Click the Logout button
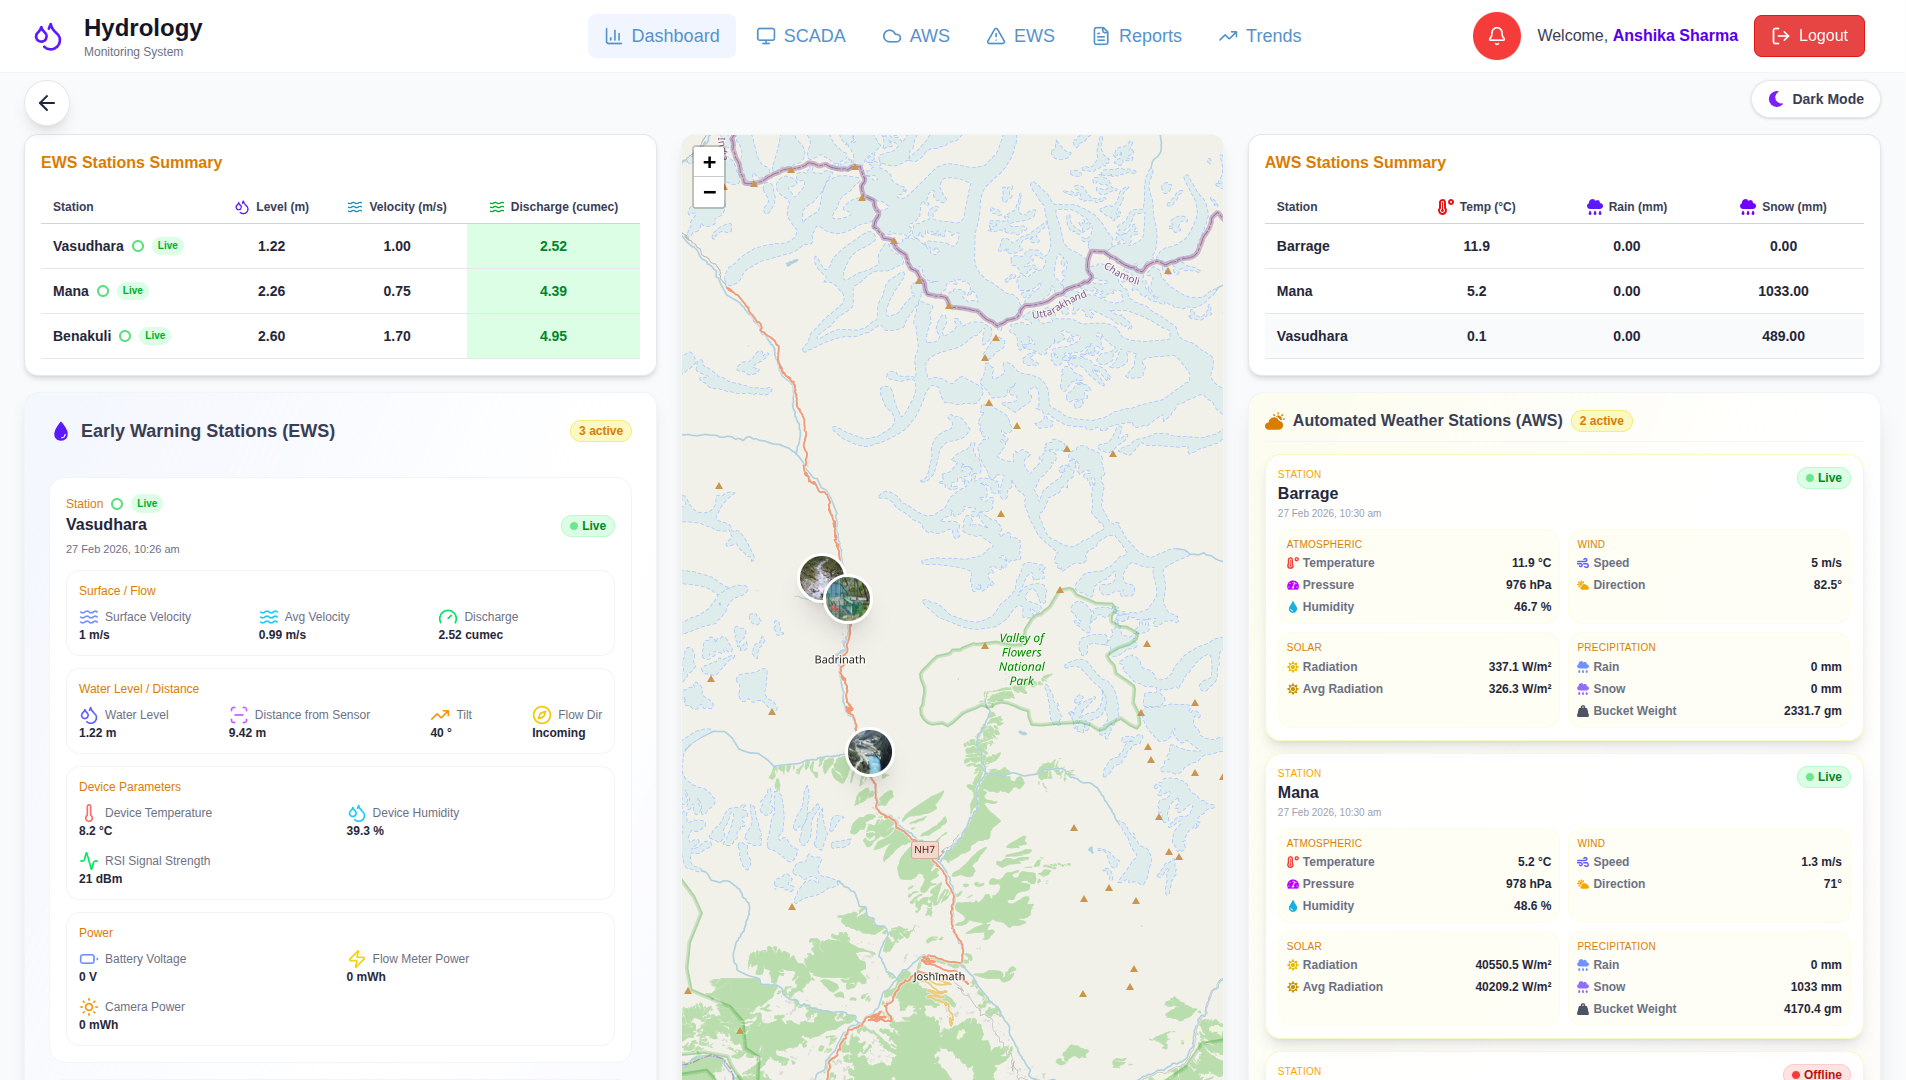Image resolution: width=1906 pixels, height=1080 pixels. click(x=1808, y=35)
